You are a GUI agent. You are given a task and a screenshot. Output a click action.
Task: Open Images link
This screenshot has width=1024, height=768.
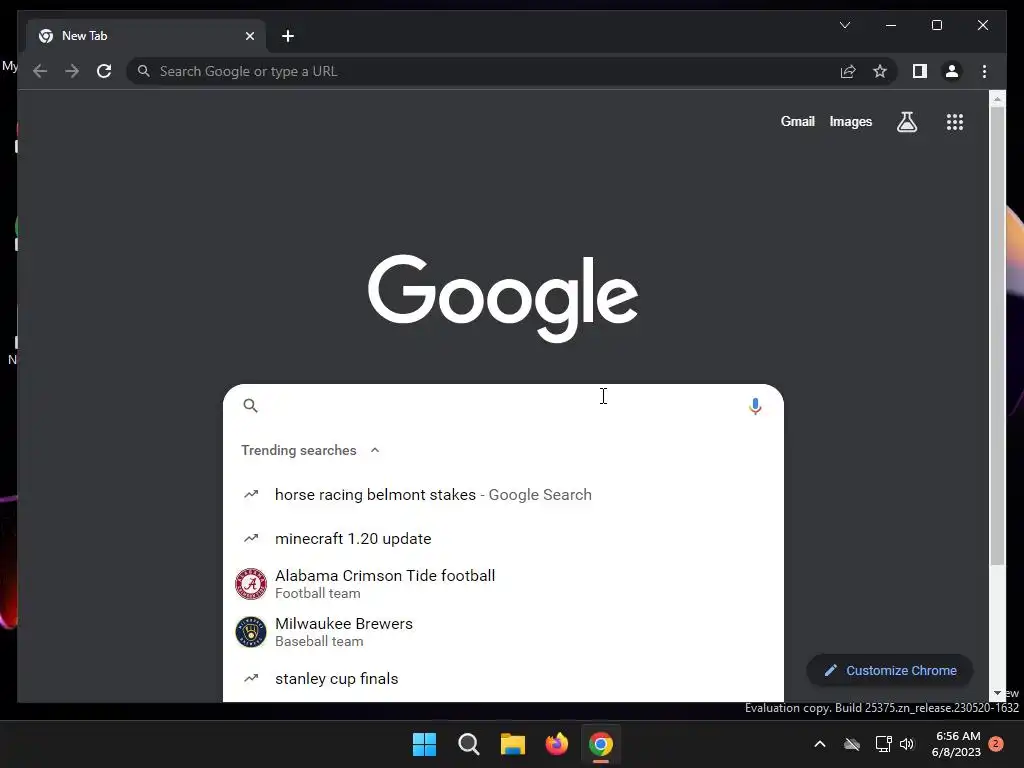coord(850,121)
